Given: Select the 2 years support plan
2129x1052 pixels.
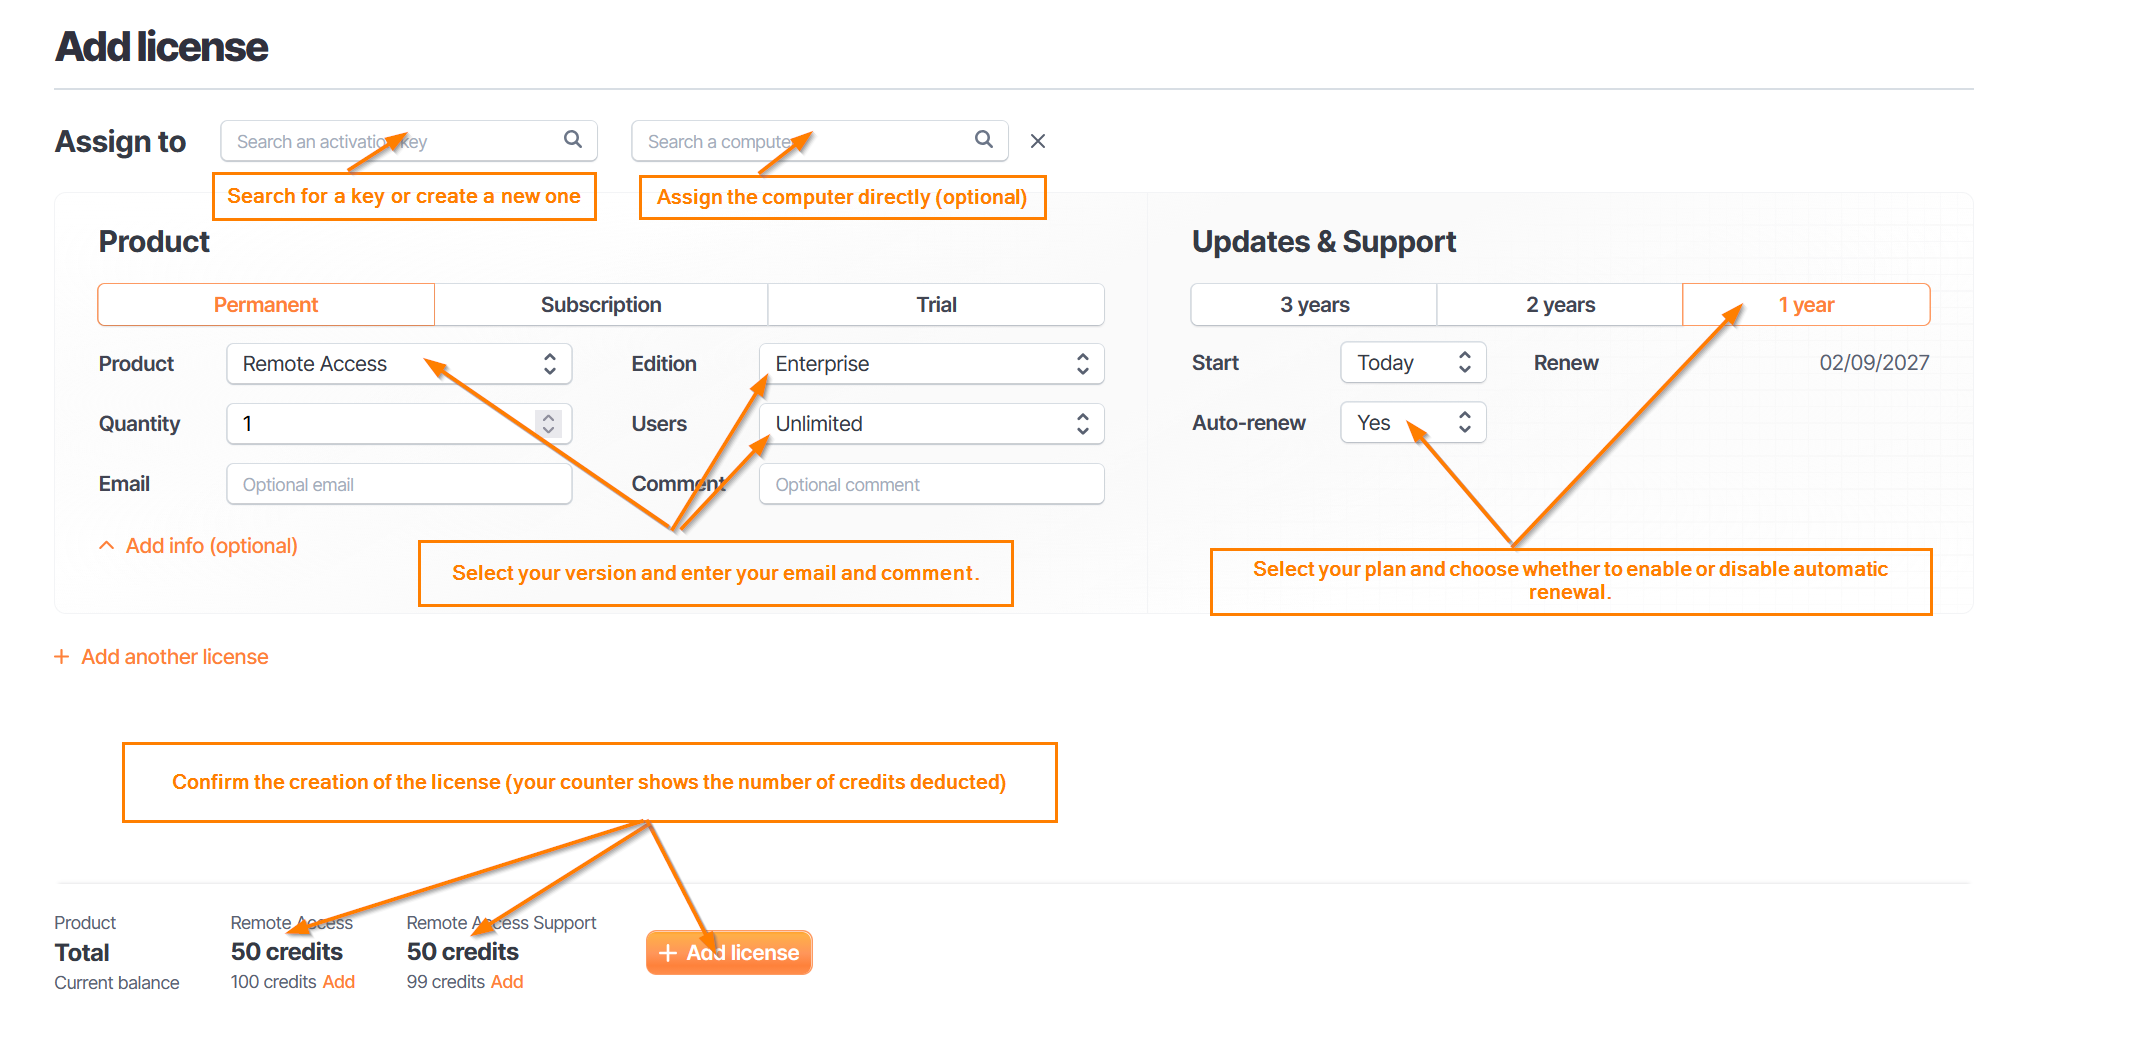Looking at the screenshot, I should click(x=1560, y=305).
